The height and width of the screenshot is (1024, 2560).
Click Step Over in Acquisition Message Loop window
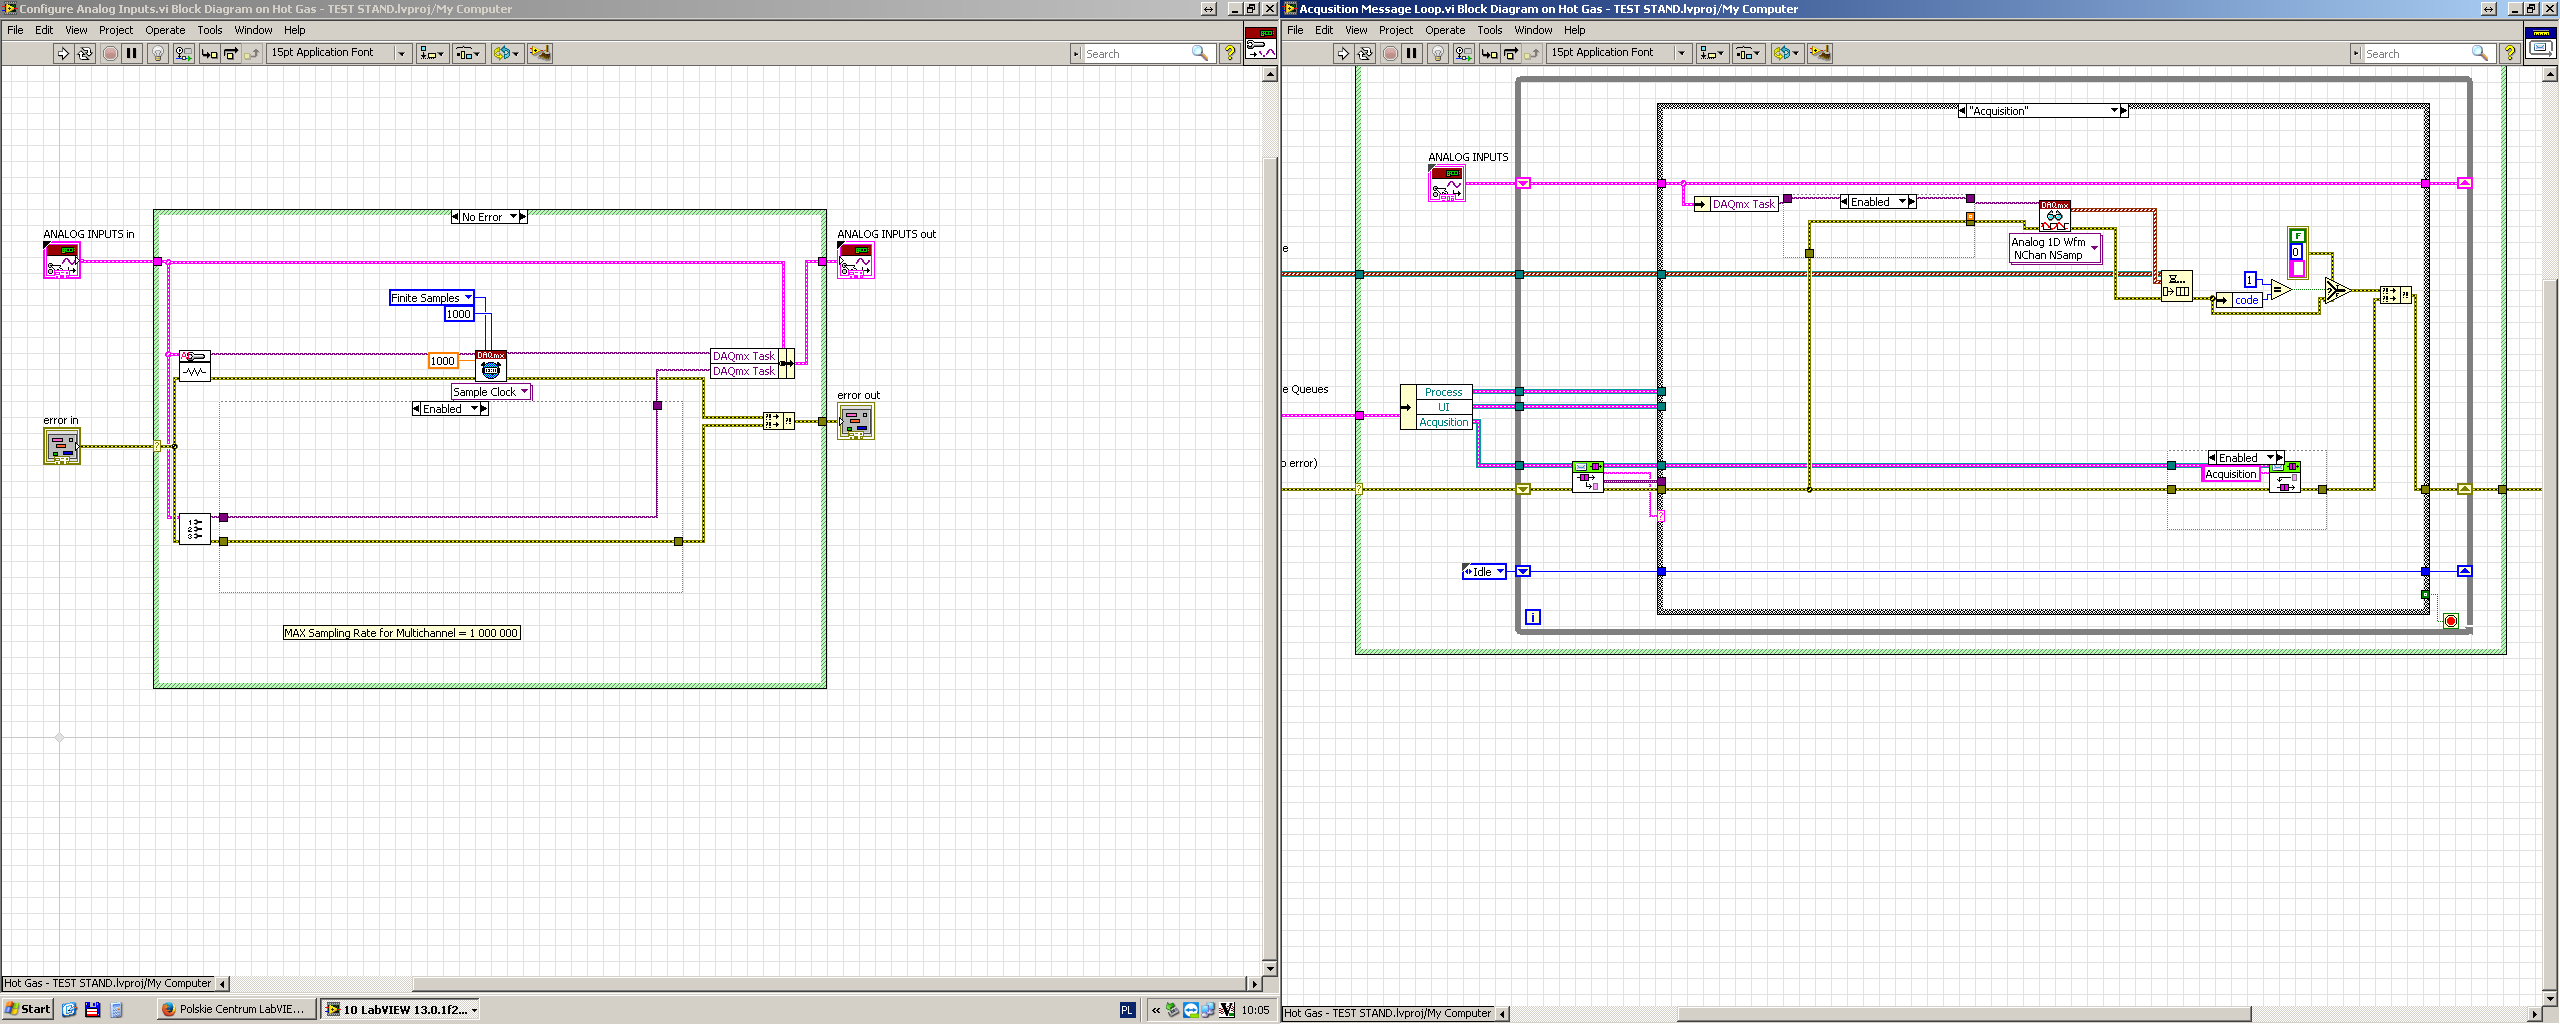(x=1510, y=53)
